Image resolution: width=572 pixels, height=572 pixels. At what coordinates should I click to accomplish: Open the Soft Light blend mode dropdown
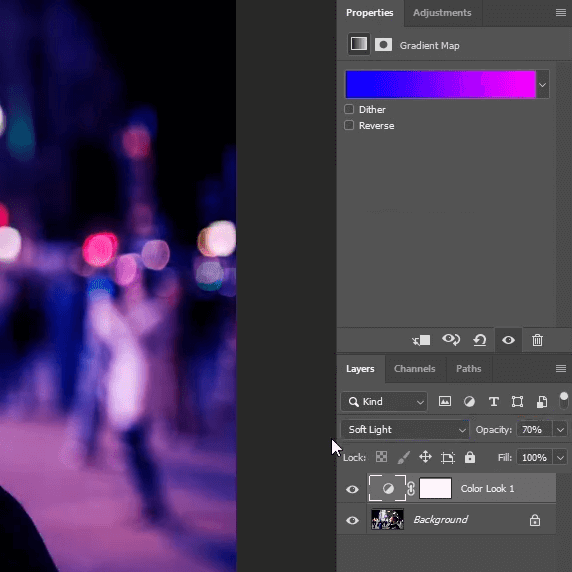coord(405,430)
